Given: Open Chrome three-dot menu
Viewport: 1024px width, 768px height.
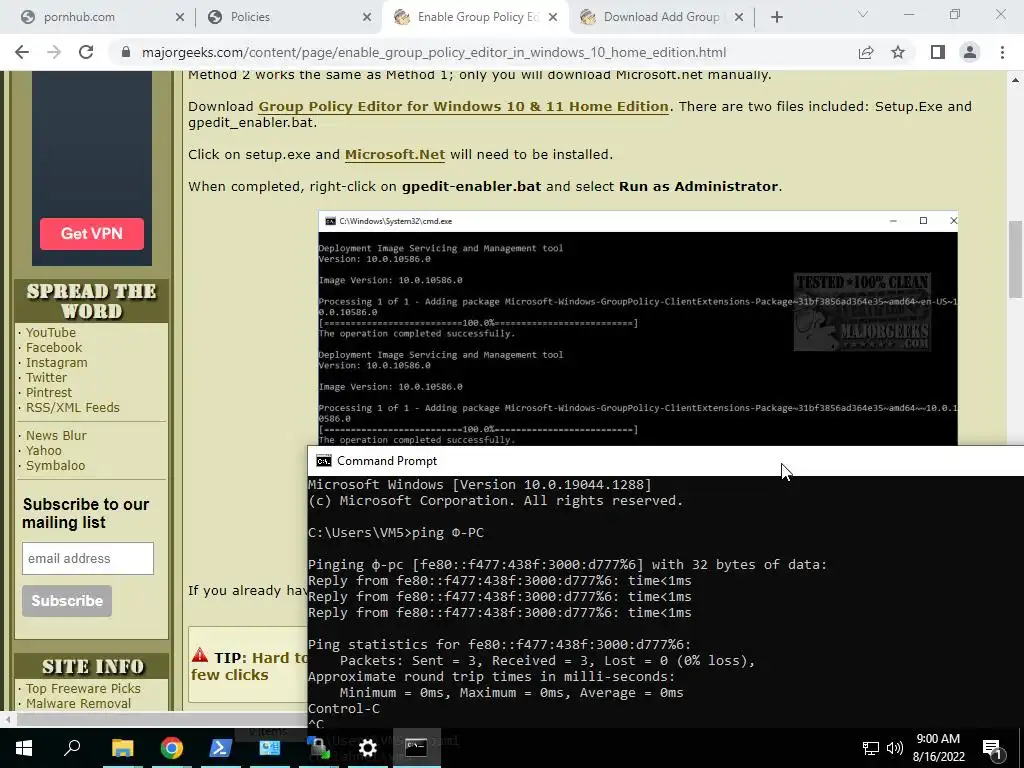Looking at the screenshot, I should coord(1002,52).
